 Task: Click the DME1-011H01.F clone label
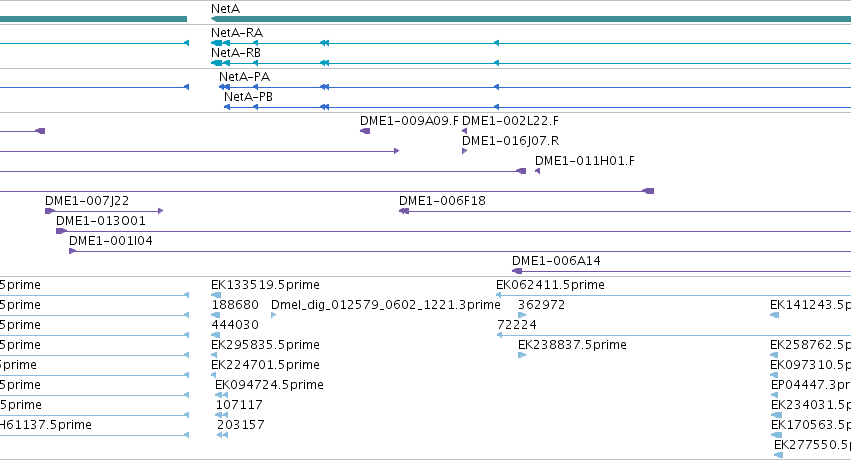(585, 161)
